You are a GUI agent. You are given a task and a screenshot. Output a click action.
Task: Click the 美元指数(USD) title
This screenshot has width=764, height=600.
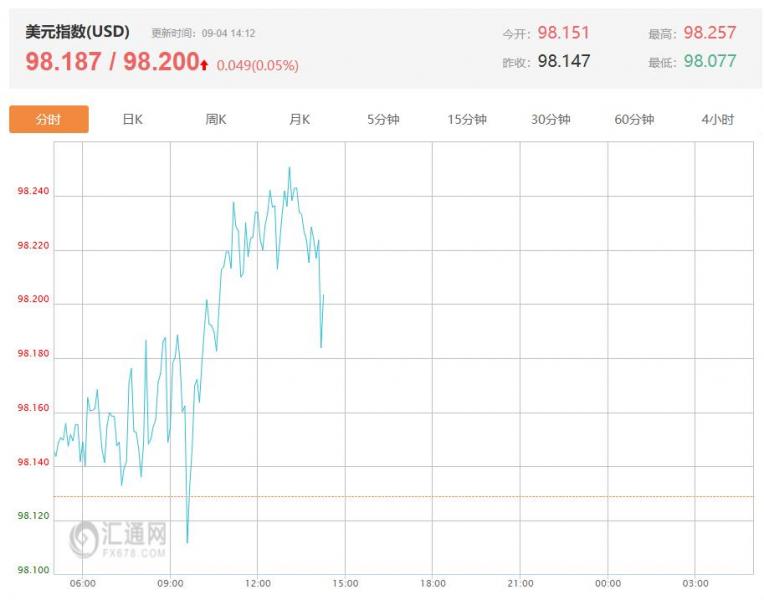point(77,32)
